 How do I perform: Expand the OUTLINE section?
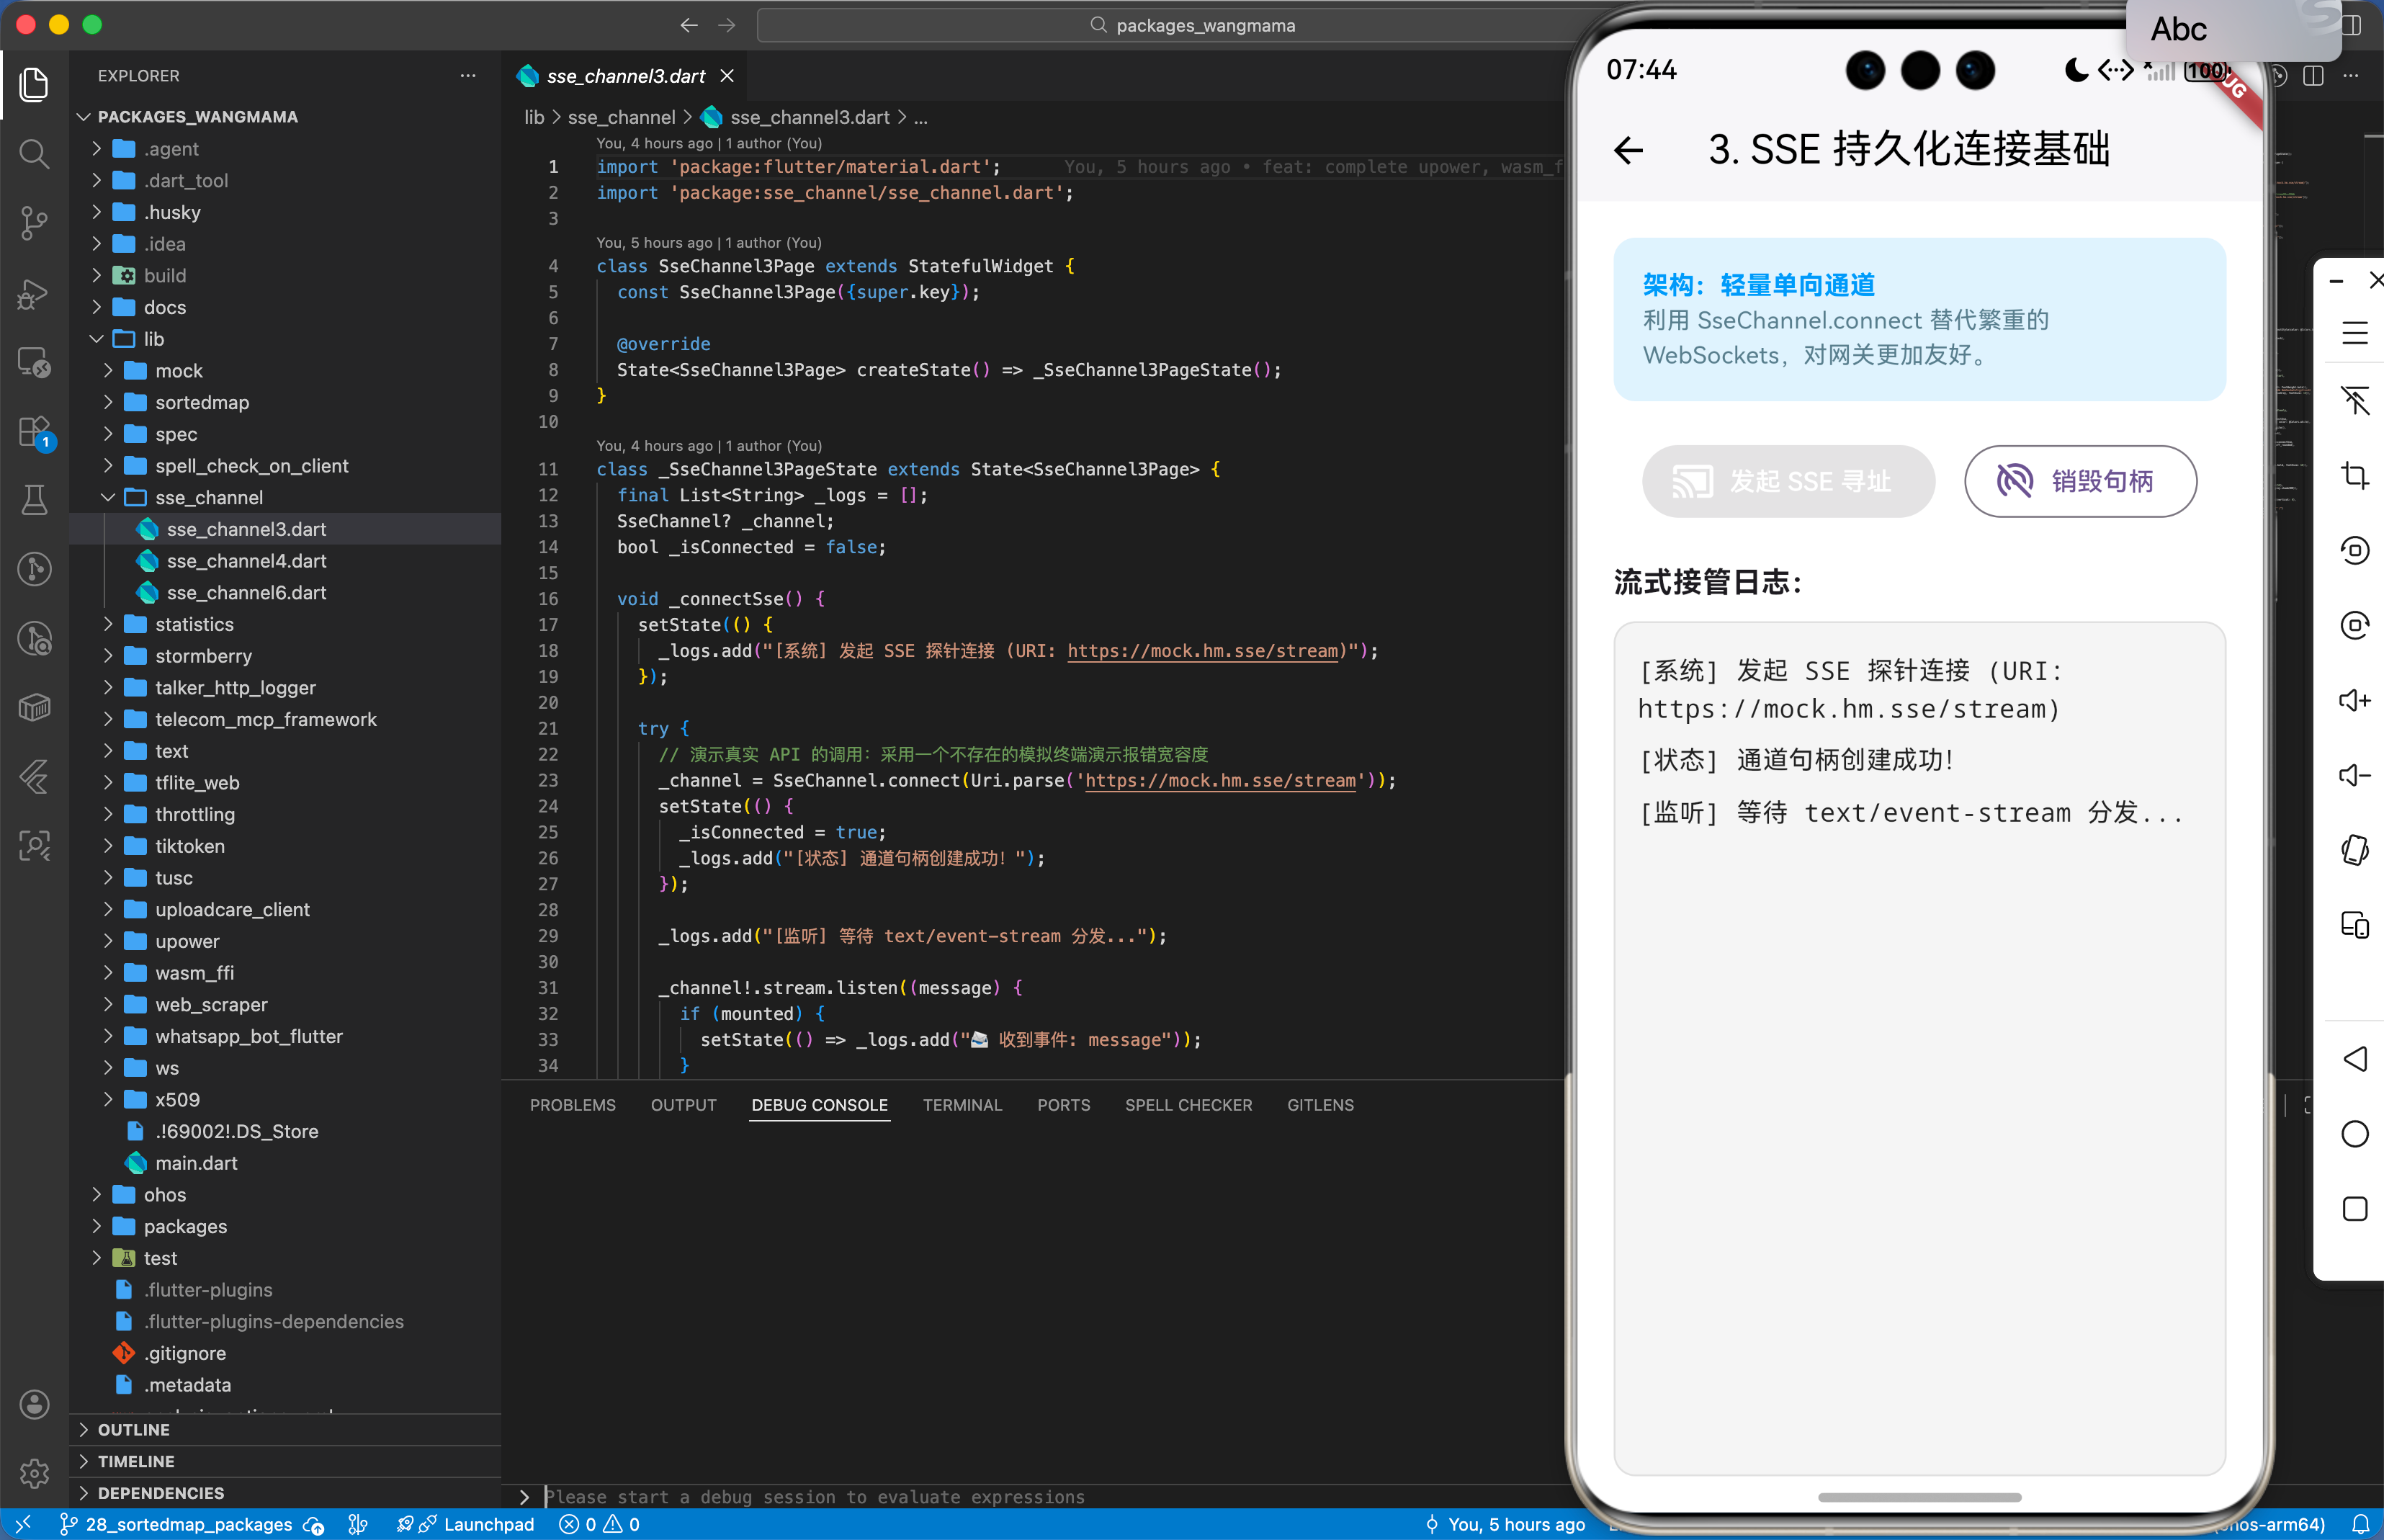coord(133,1430)
